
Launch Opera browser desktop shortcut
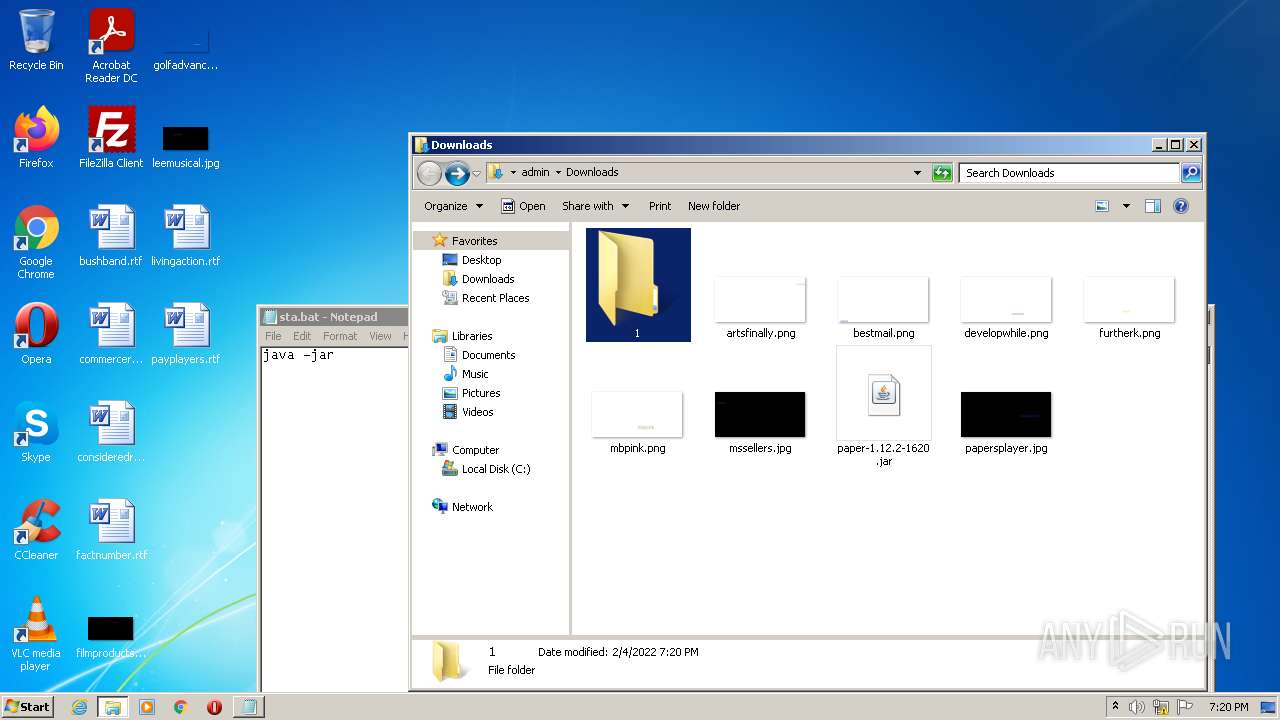[x=36, y=334]
